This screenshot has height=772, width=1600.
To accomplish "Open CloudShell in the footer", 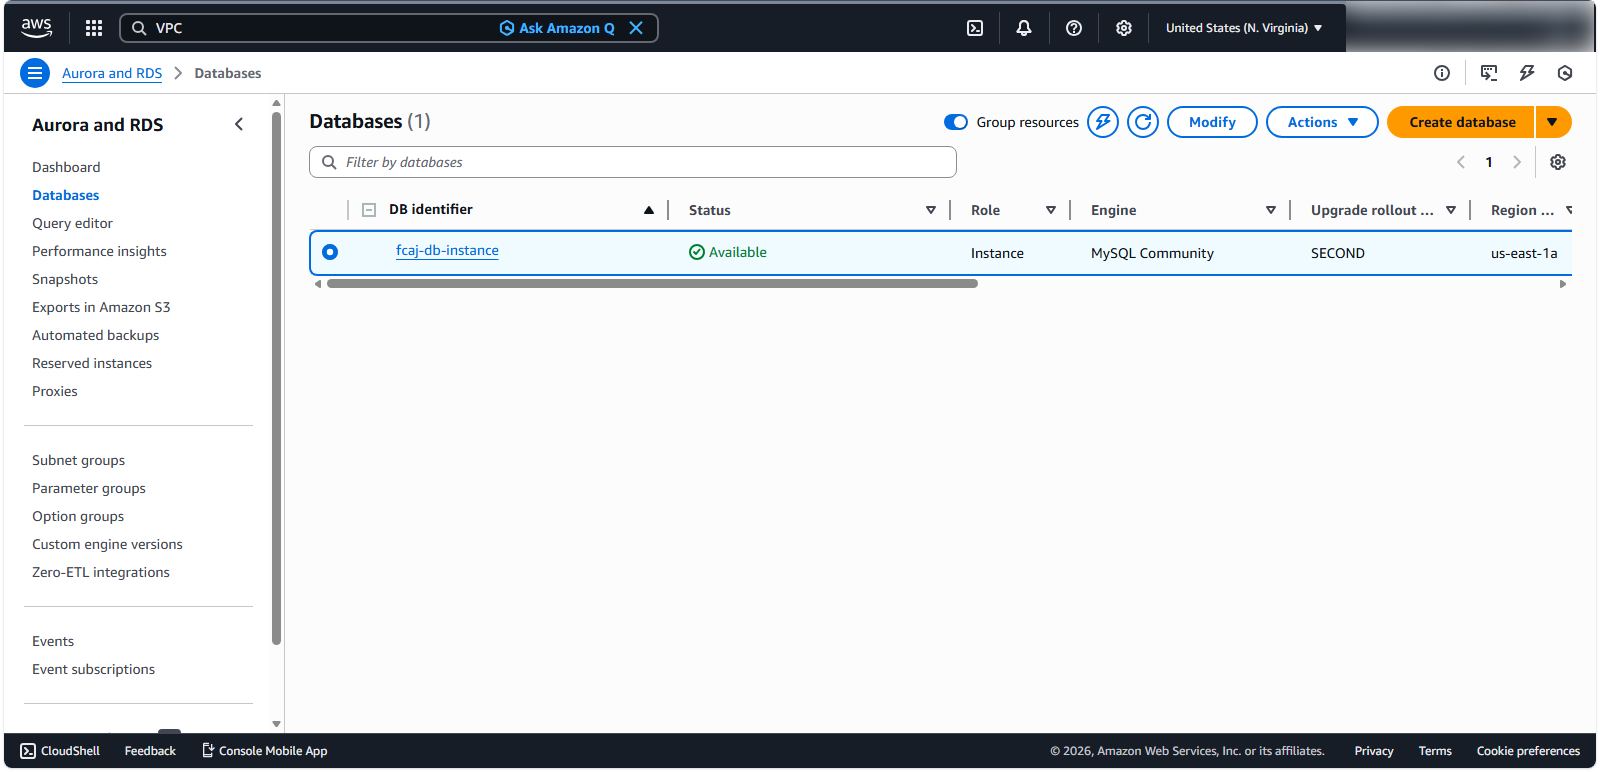I will 60,751.
